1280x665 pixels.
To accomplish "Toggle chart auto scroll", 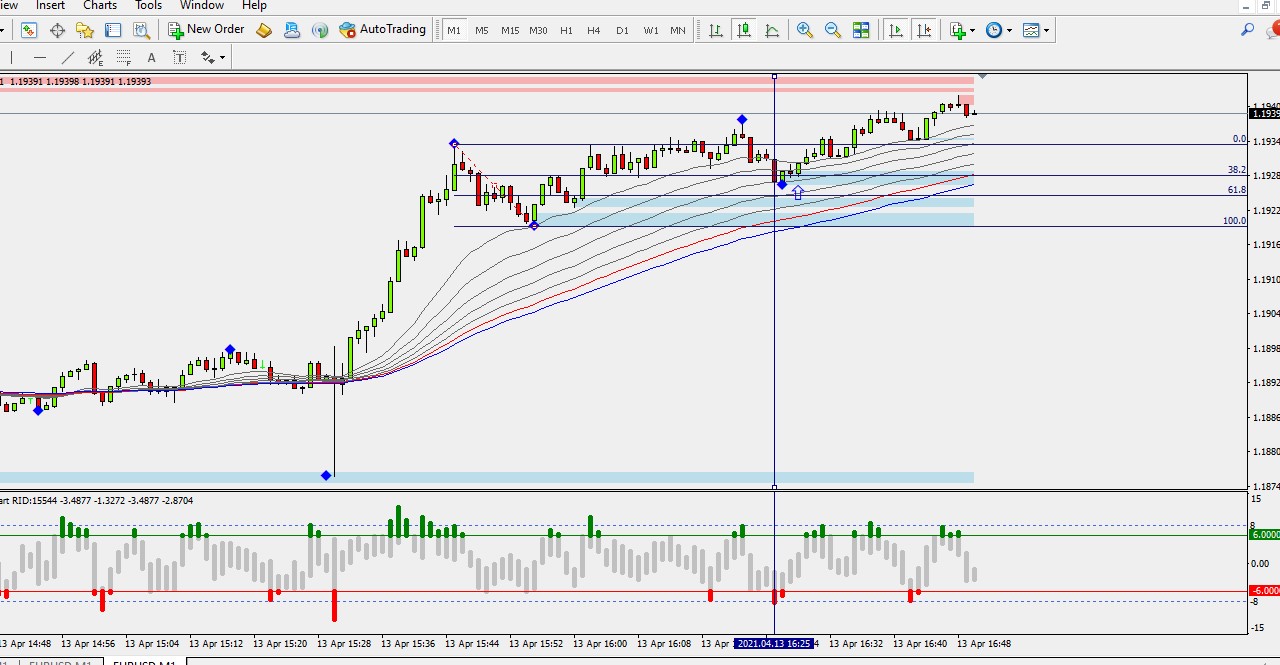I will 896,30.
